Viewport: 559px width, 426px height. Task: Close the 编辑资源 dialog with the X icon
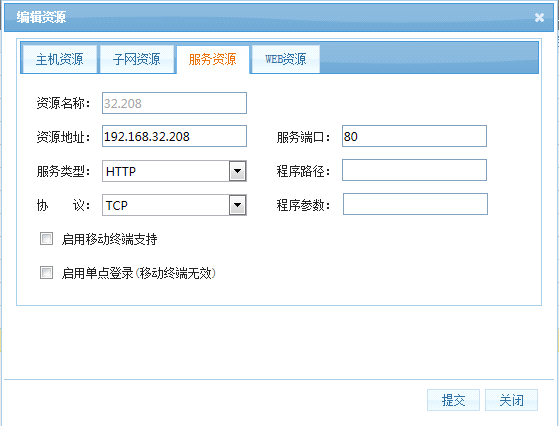tap(539, 17)
